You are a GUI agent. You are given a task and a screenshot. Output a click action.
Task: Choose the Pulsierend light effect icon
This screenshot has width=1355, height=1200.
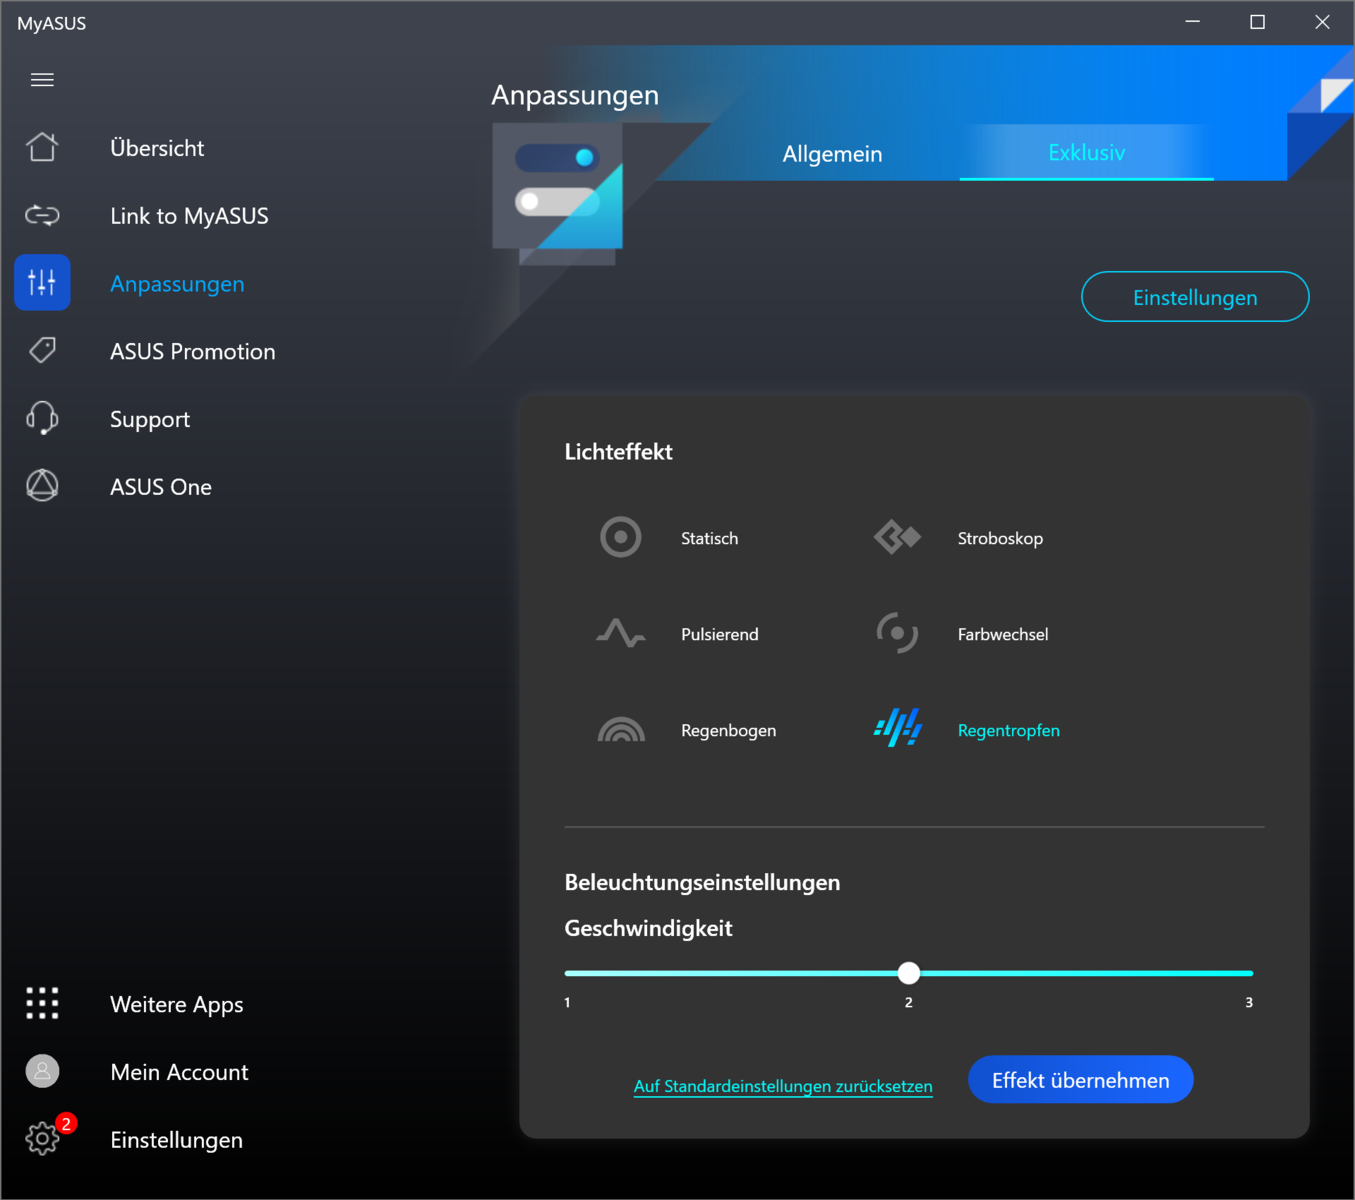[621, 633]
